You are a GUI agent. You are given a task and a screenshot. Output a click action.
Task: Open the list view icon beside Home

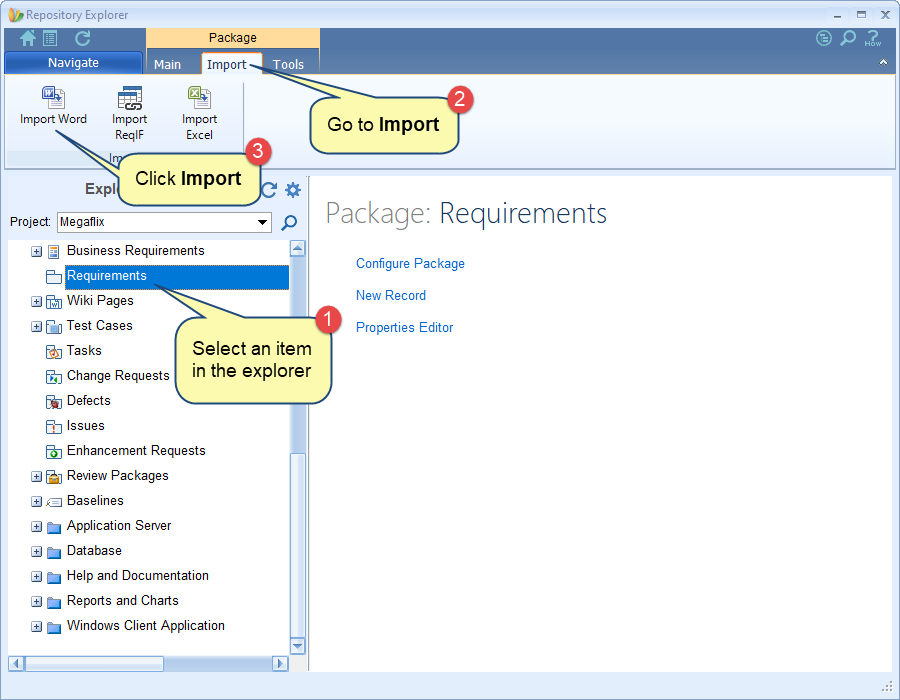[x=51, y=38]
